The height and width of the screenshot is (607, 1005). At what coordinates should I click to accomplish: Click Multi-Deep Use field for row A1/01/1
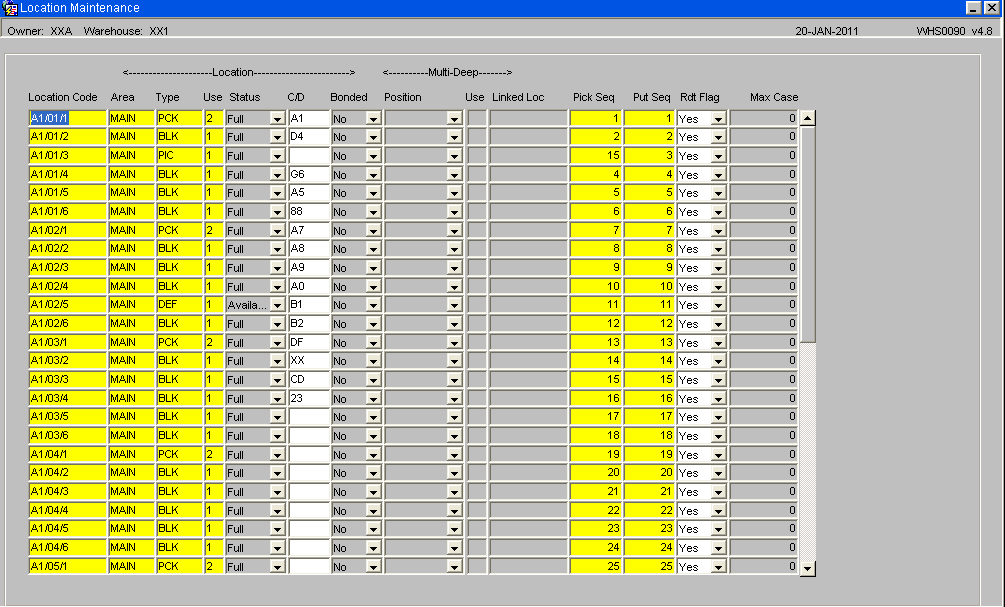(x=477, y=118)
